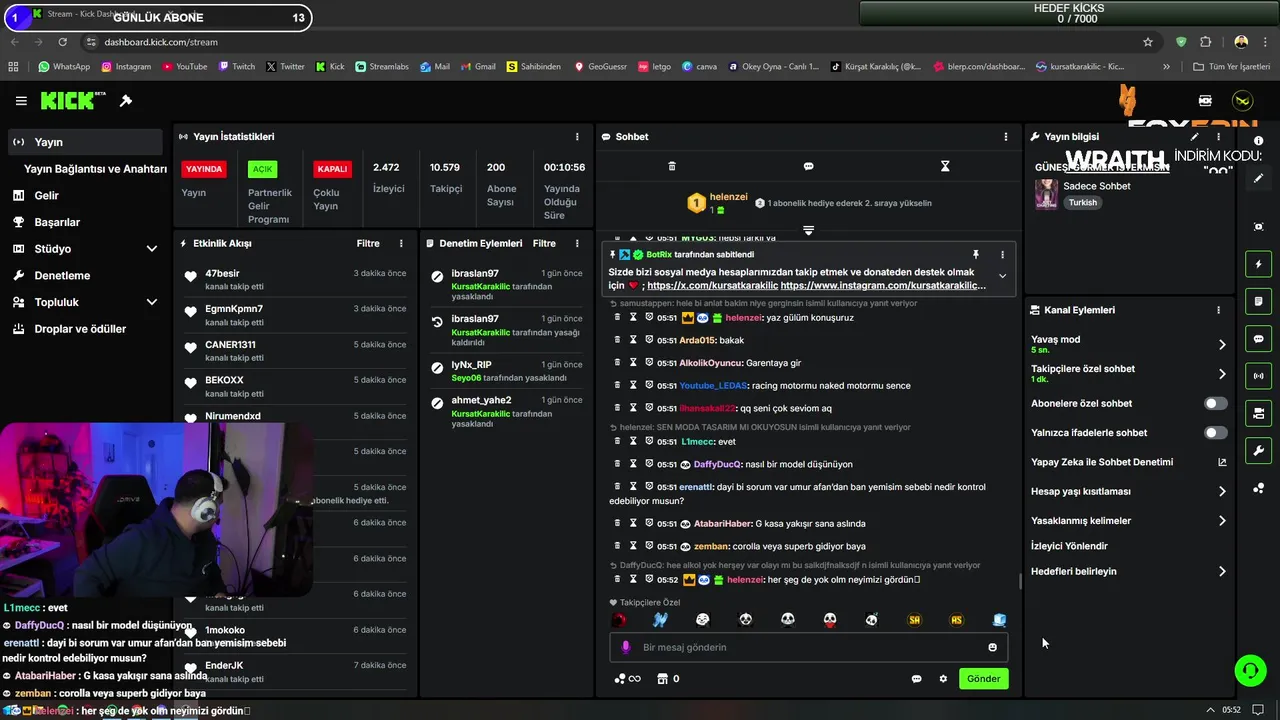Image resolution: width=1280 pixels, height=720 pixels.
Task: Toggle Abonelere özel sohbet switch
Action: tap(1216, 404)
